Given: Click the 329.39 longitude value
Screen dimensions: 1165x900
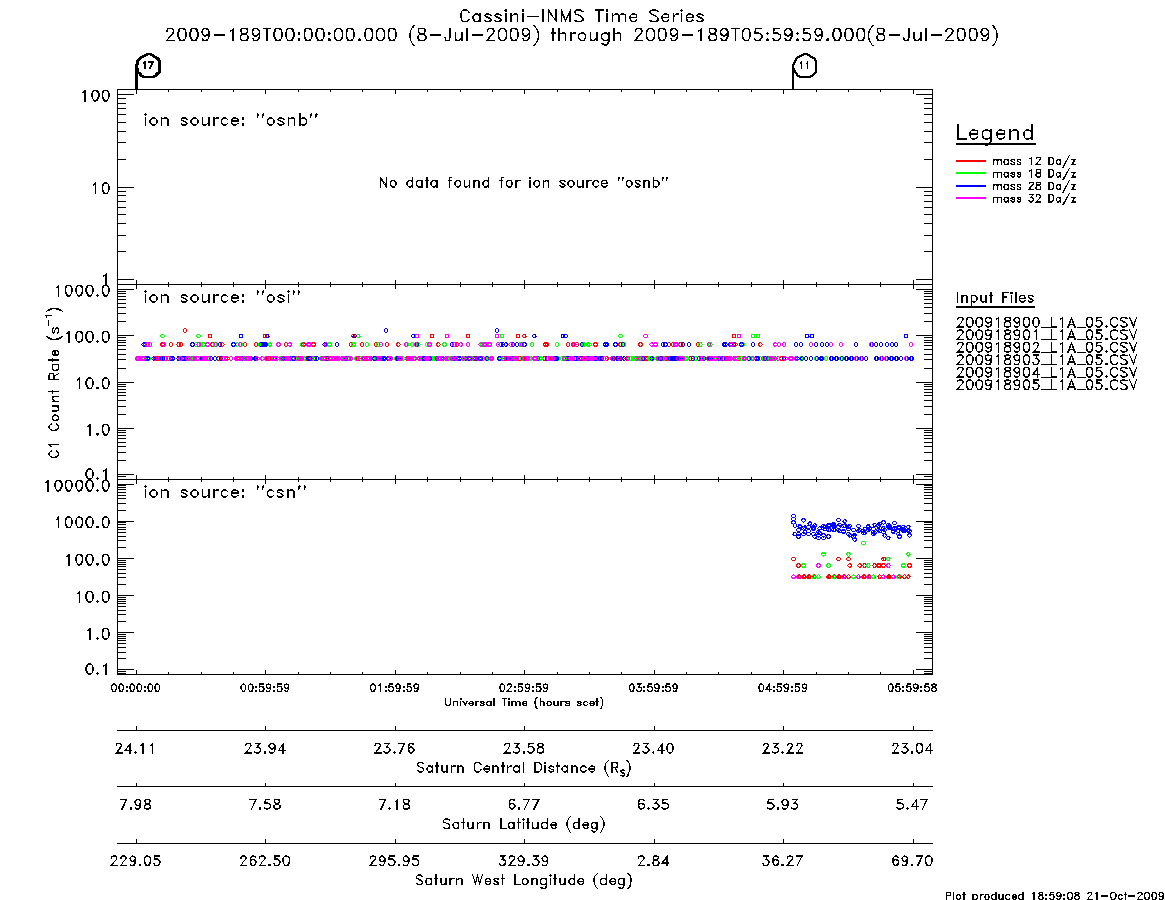Looking at the screenshot, I should click(524, 861).
